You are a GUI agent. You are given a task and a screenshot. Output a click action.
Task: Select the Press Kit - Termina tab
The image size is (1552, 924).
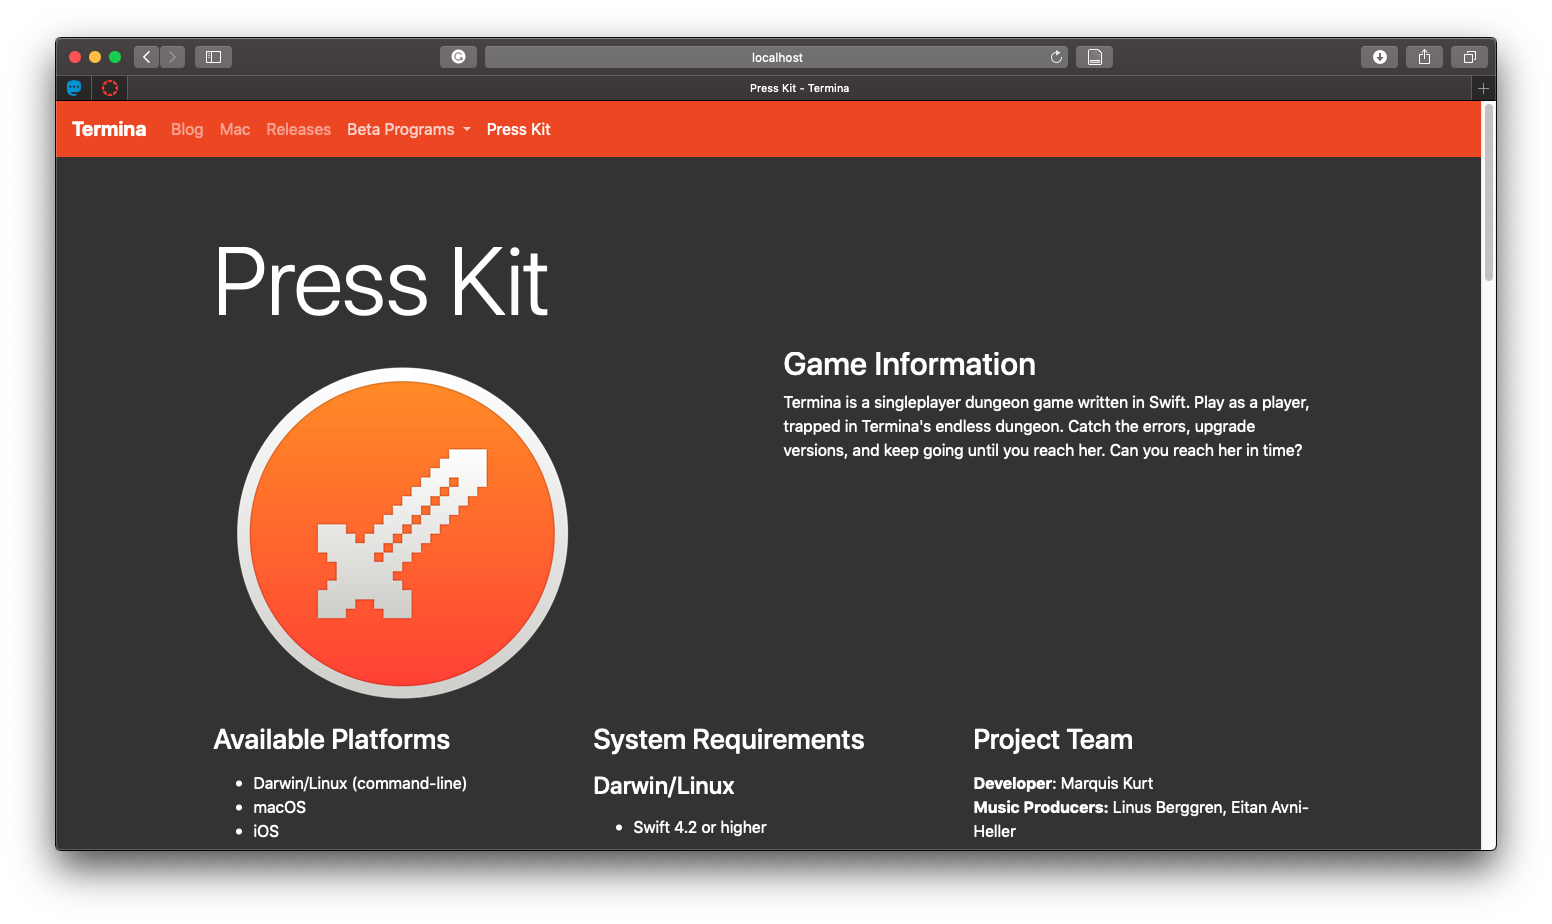tap(799, 88)
